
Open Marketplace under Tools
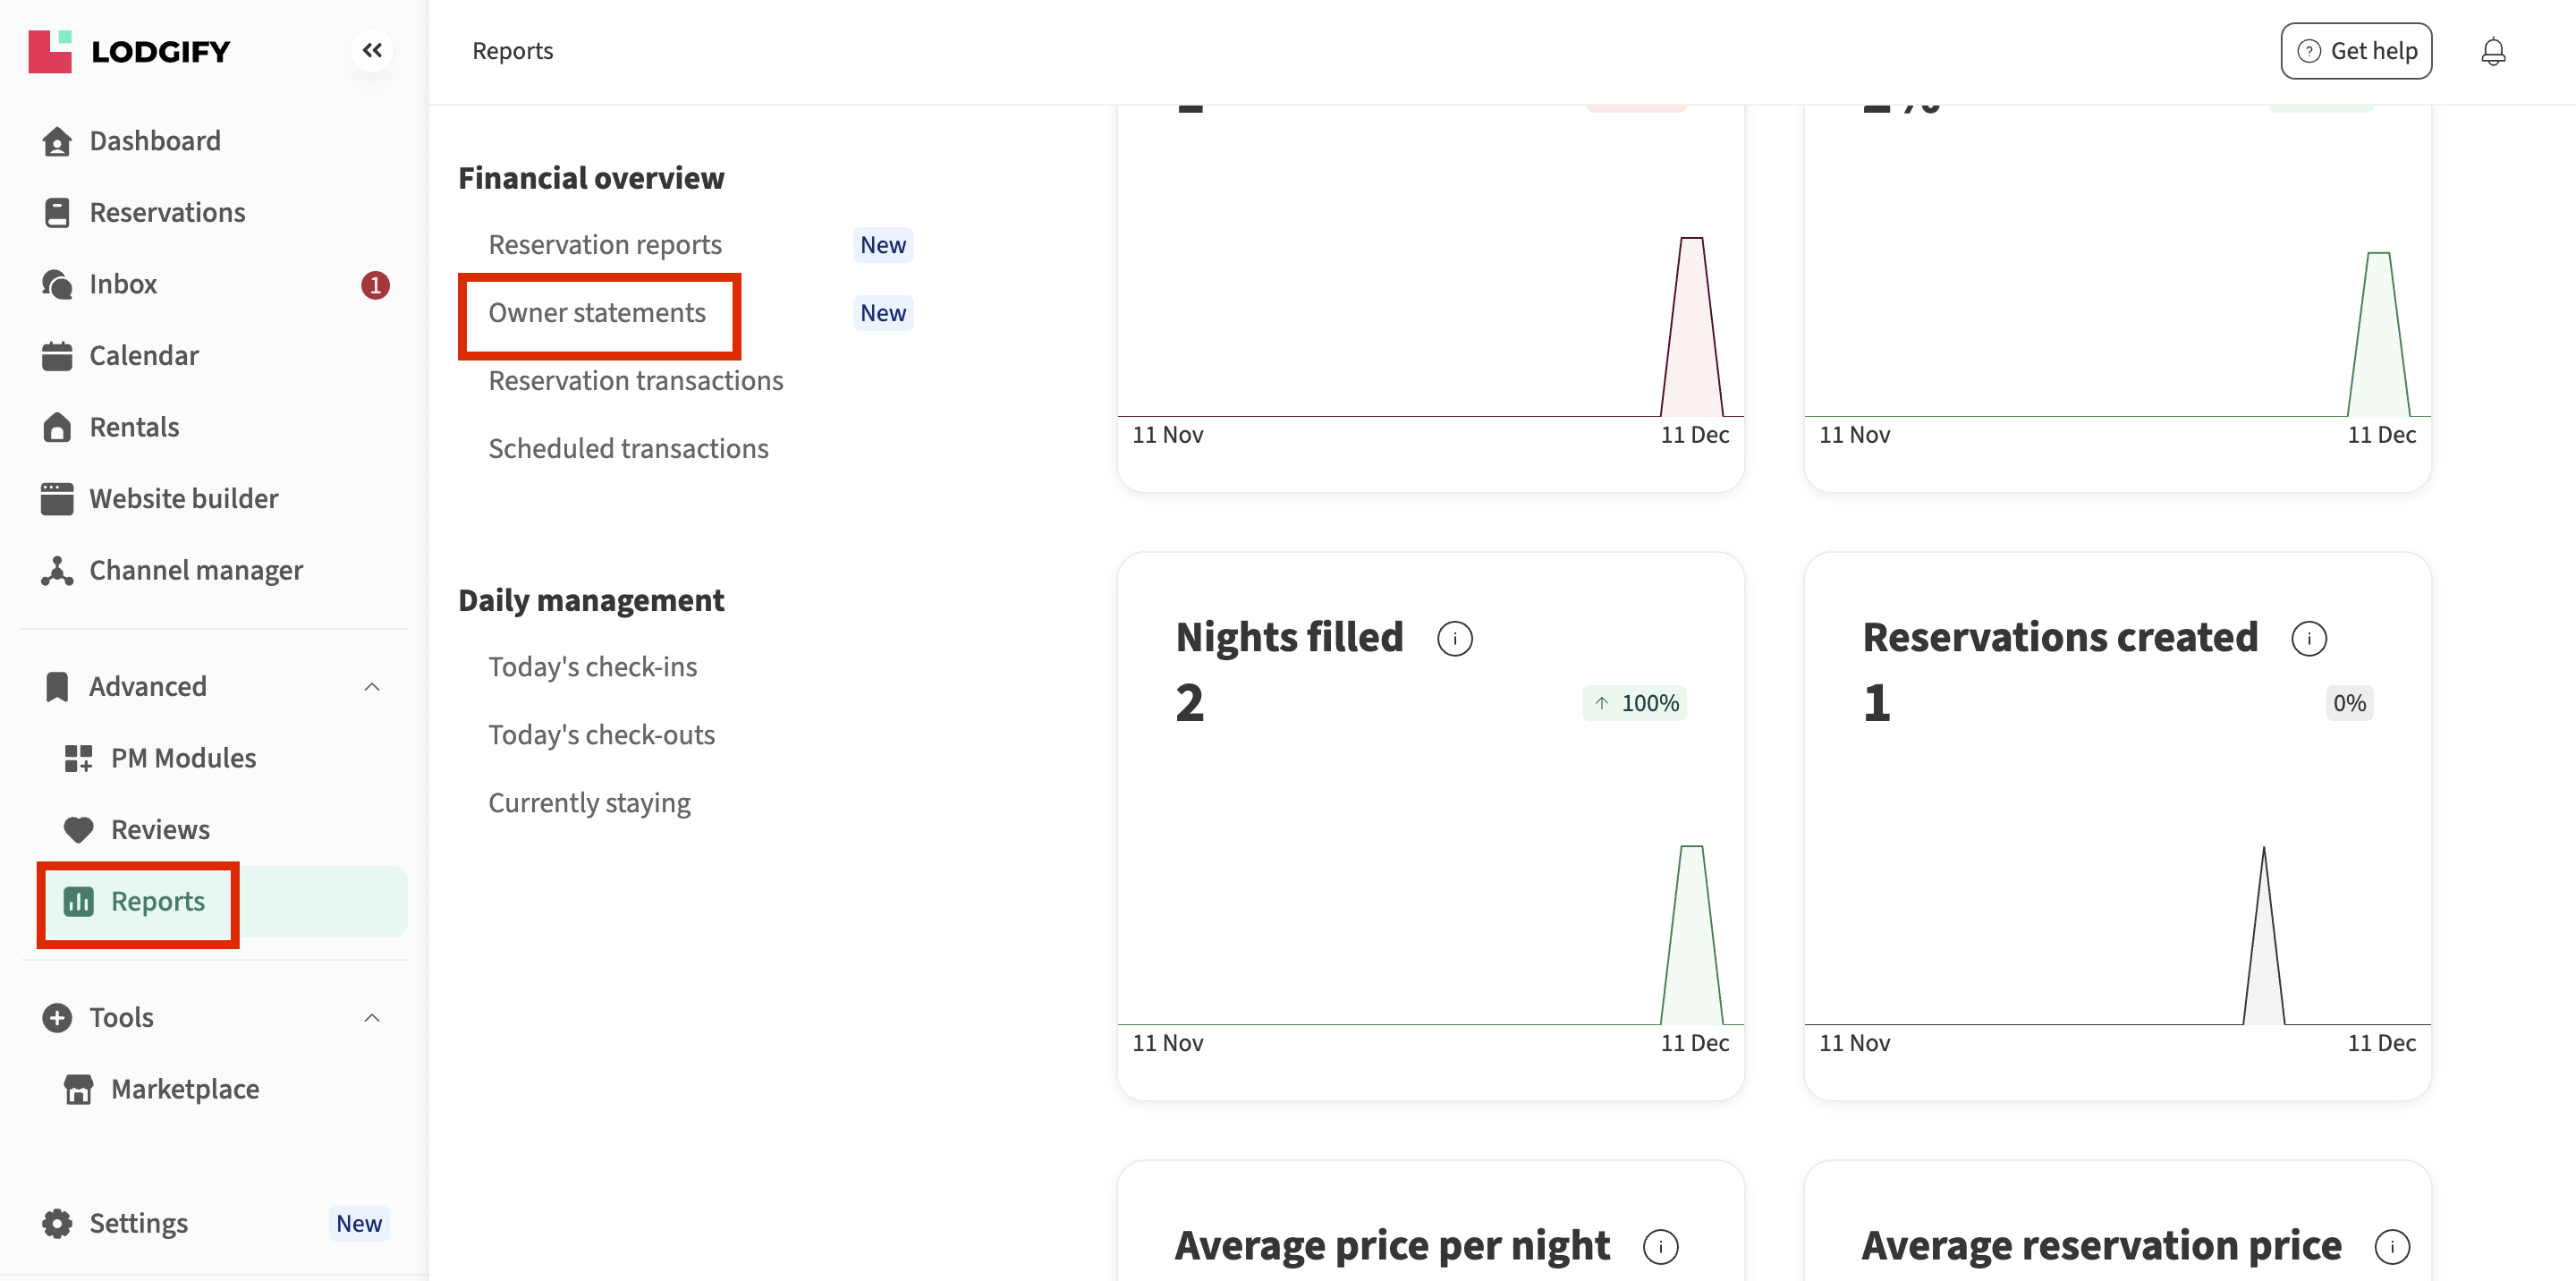(185, 1088)
